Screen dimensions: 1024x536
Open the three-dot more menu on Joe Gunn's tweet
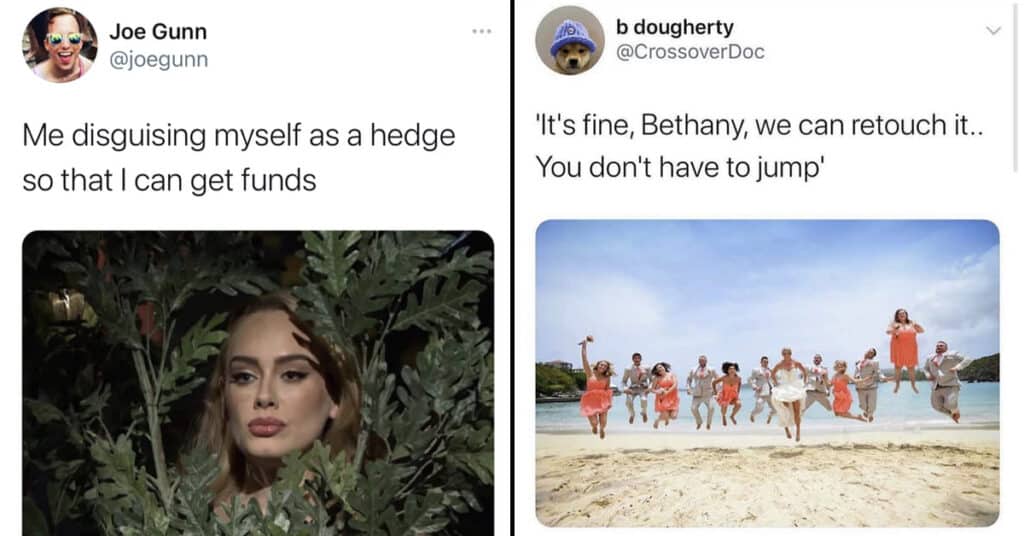482,31
